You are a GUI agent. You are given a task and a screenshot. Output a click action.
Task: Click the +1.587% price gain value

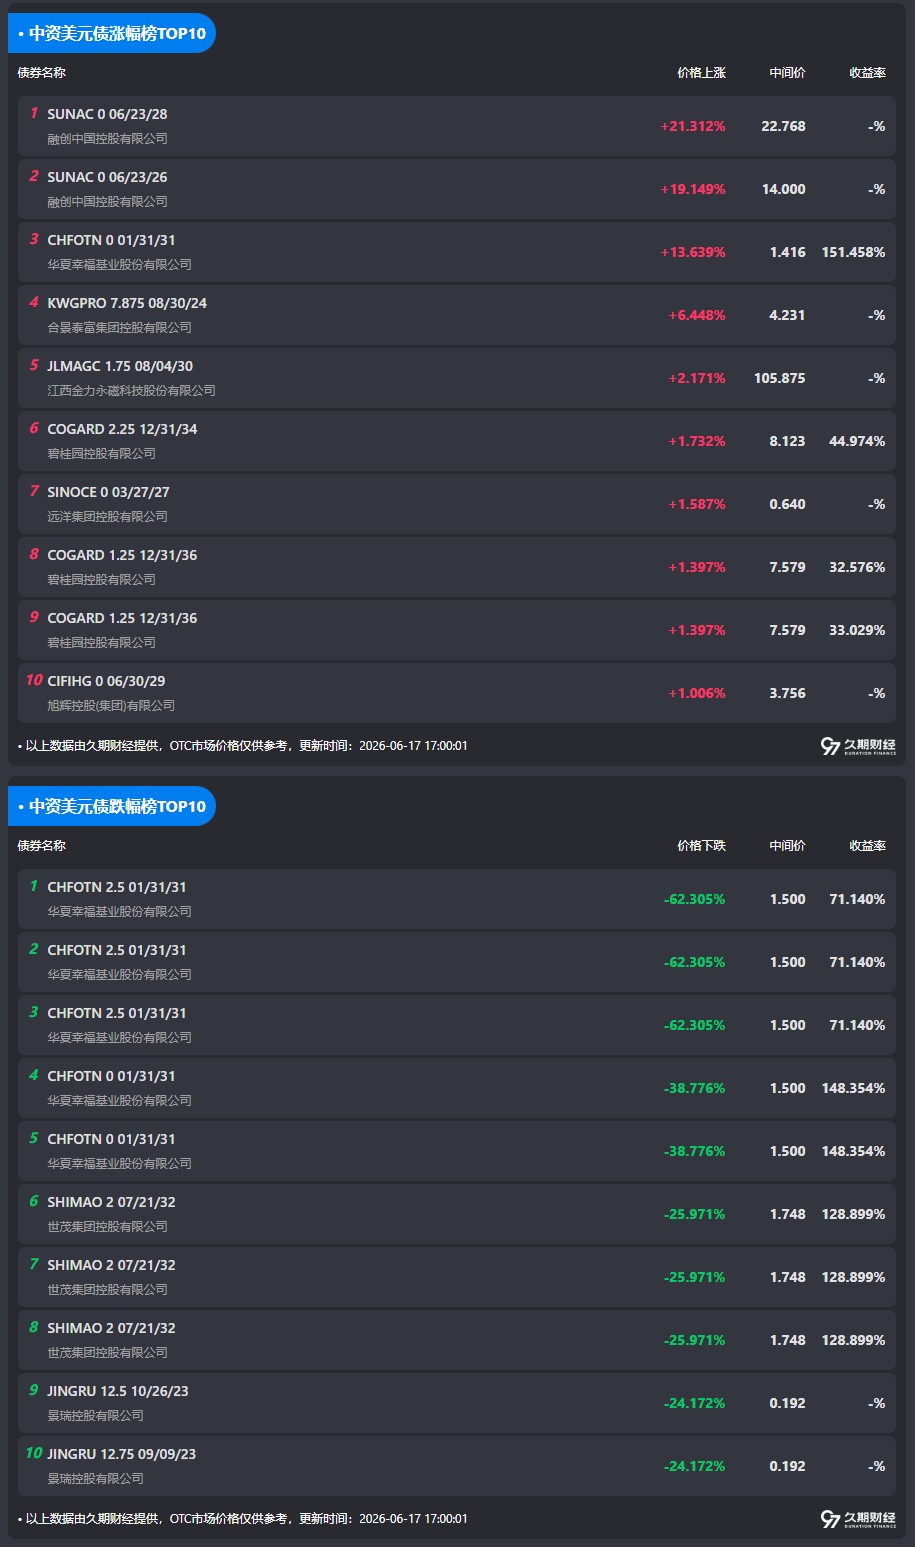pos(697,504)
